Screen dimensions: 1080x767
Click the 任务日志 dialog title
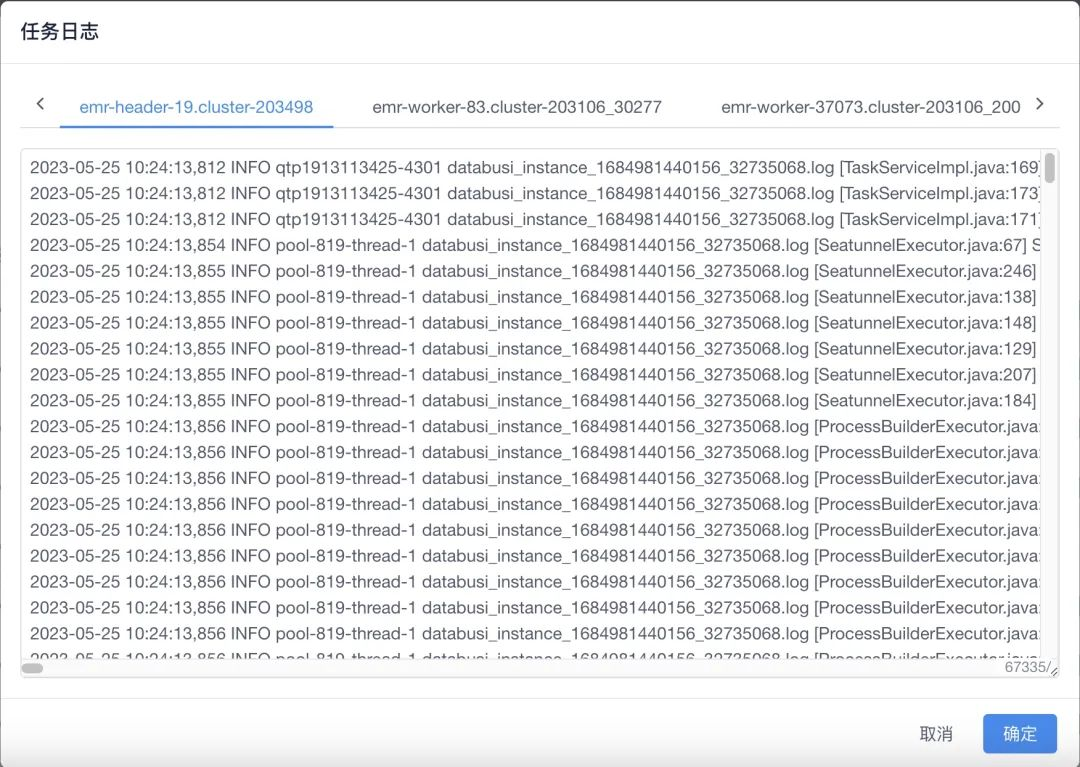pos(59,32)
